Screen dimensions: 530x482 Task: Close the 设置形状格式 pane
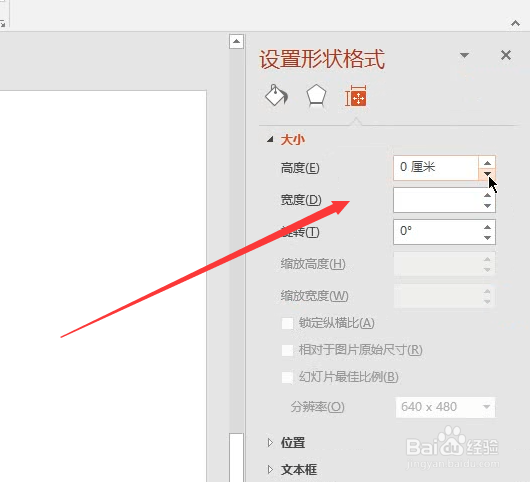(506, 55)
